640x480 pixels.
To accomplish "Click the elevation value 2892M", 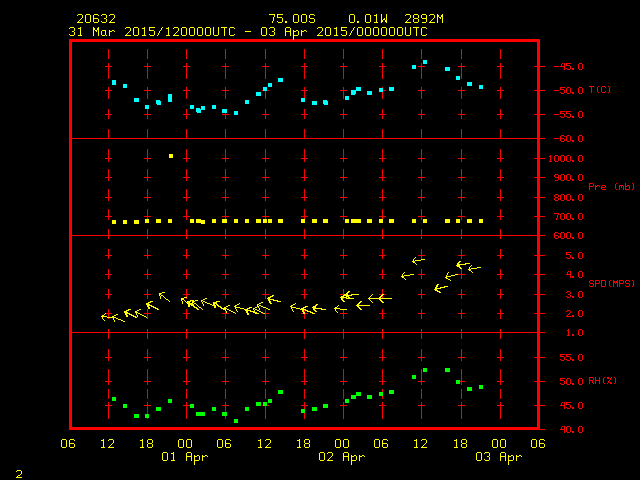I will click(424, 19).
